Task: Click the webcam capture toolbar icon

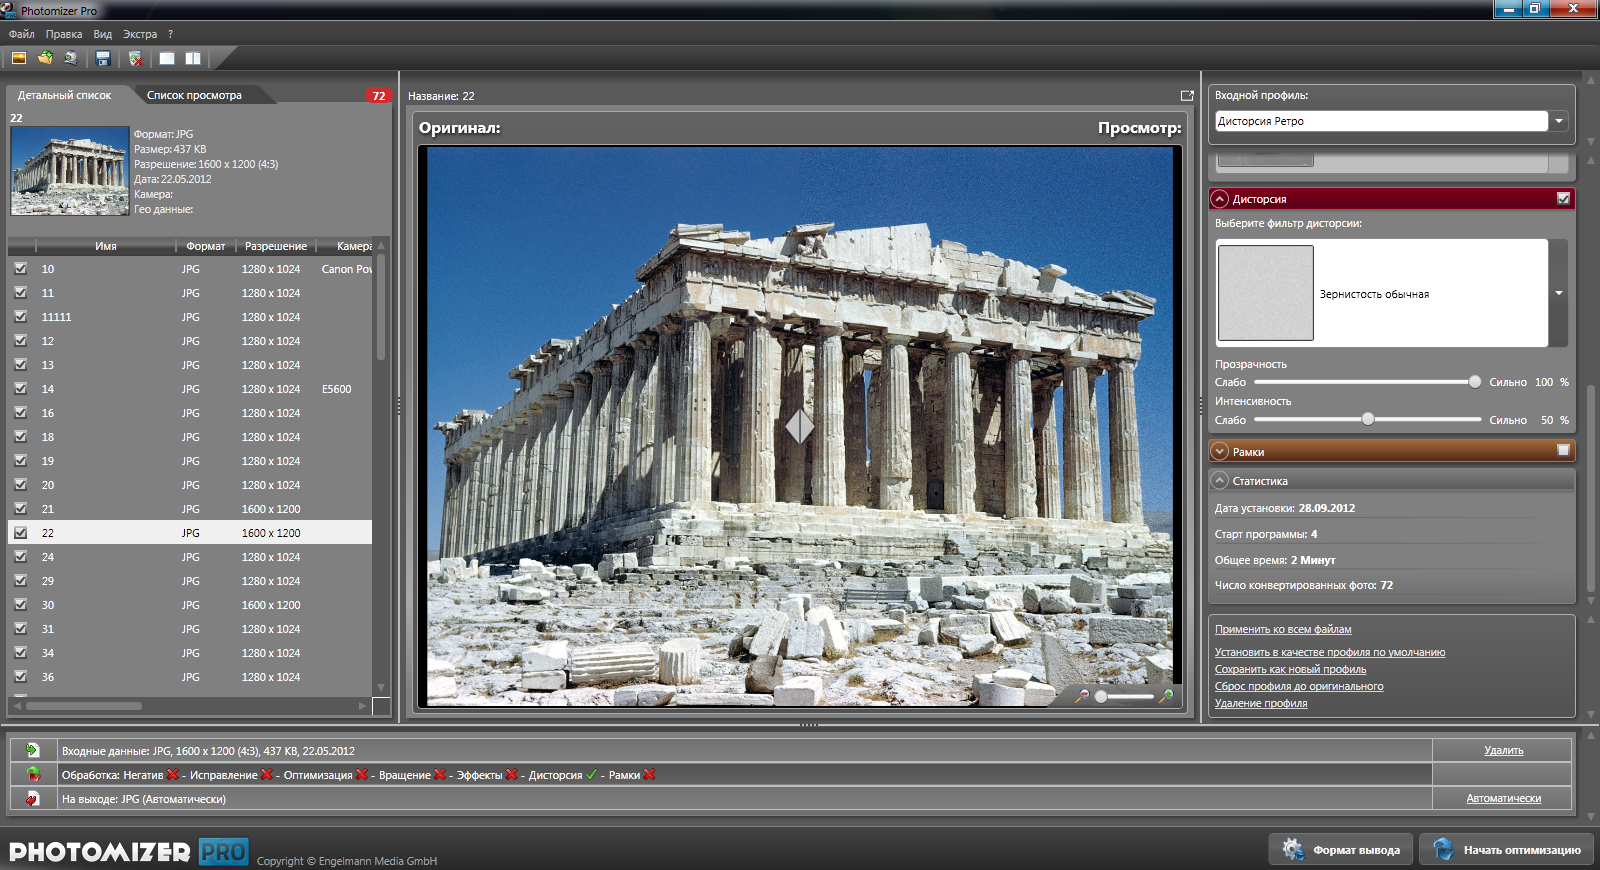Action: point(71,58)
